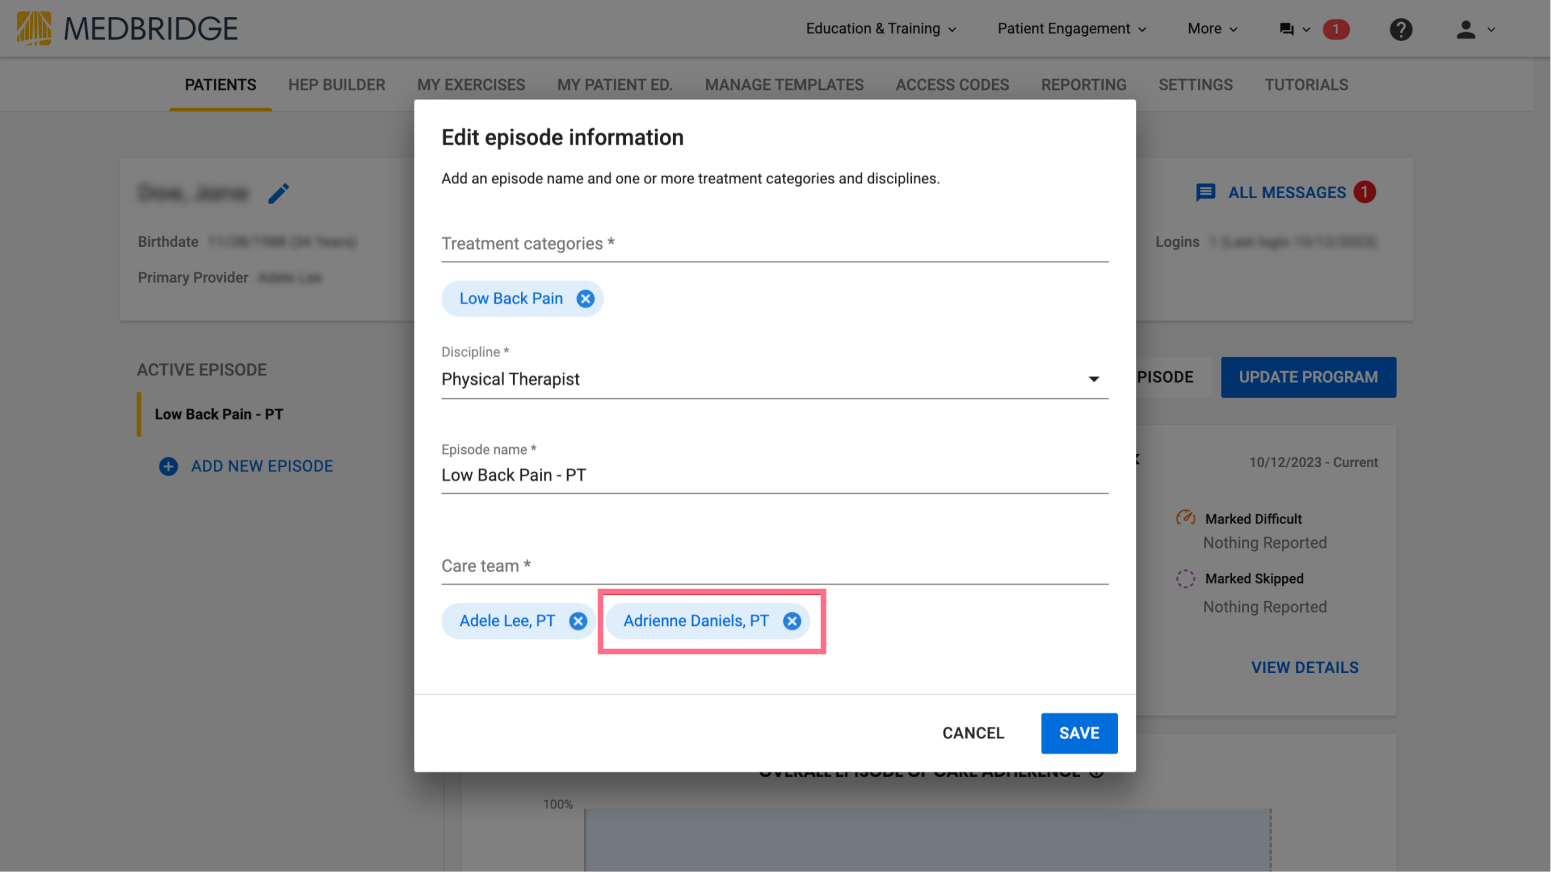Image resolution: width=1551 pixels, height=872 pixels.
Task: Click the All Messages chat icon
Action: pyautogui.click(x=1206, y=192)
